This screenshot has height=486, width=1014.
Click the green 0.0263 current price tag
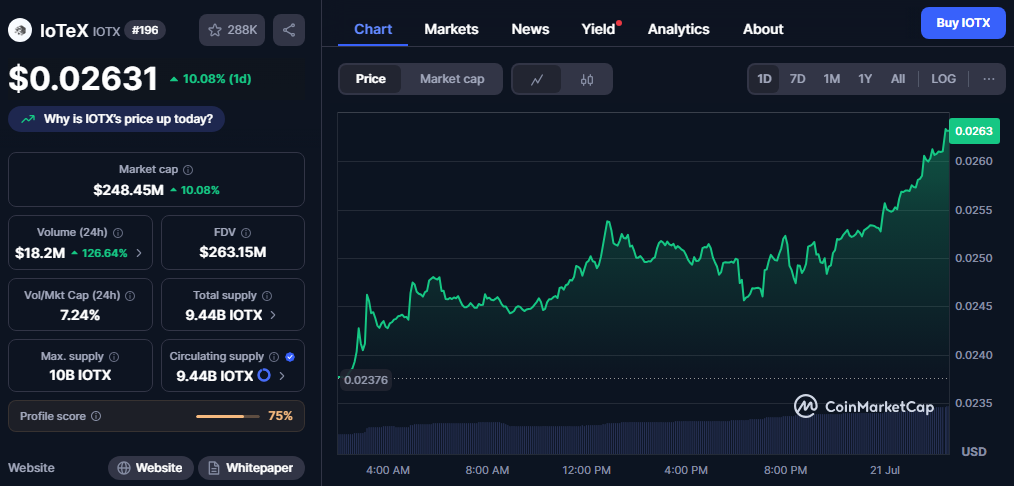(x=974, y=131)
